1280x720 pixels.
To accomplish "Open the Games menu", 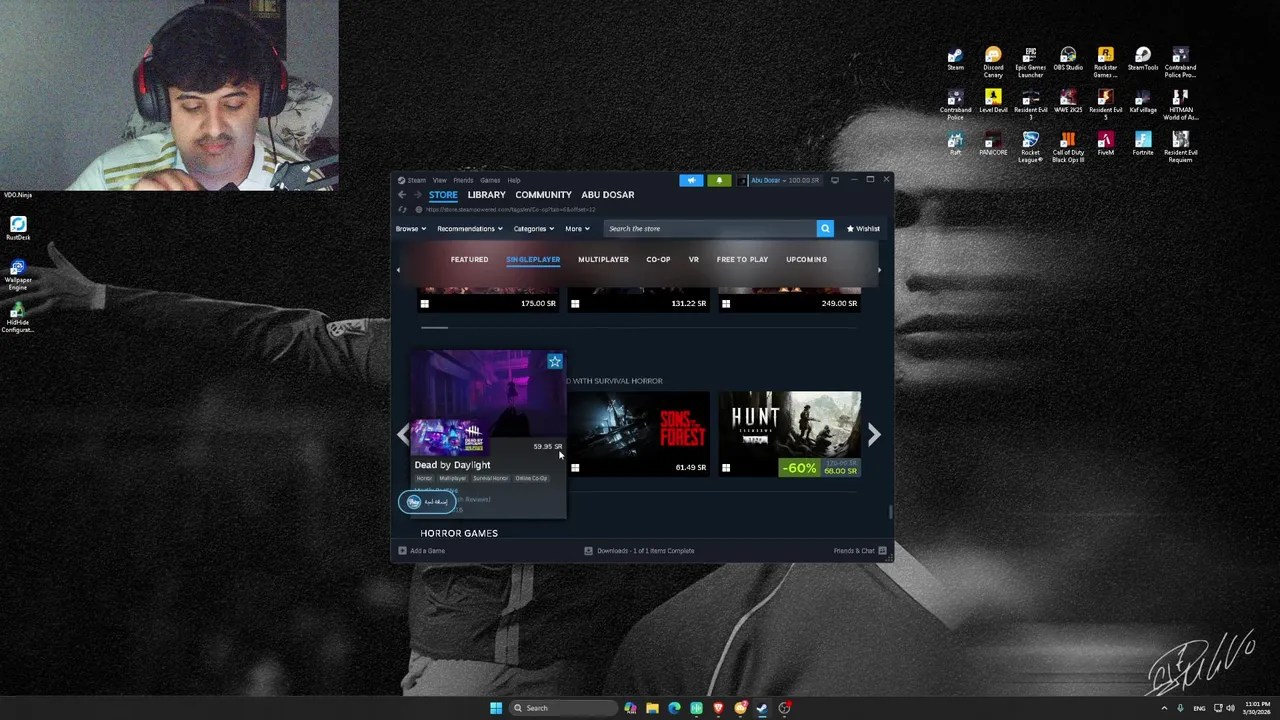I will pos(490,181).
